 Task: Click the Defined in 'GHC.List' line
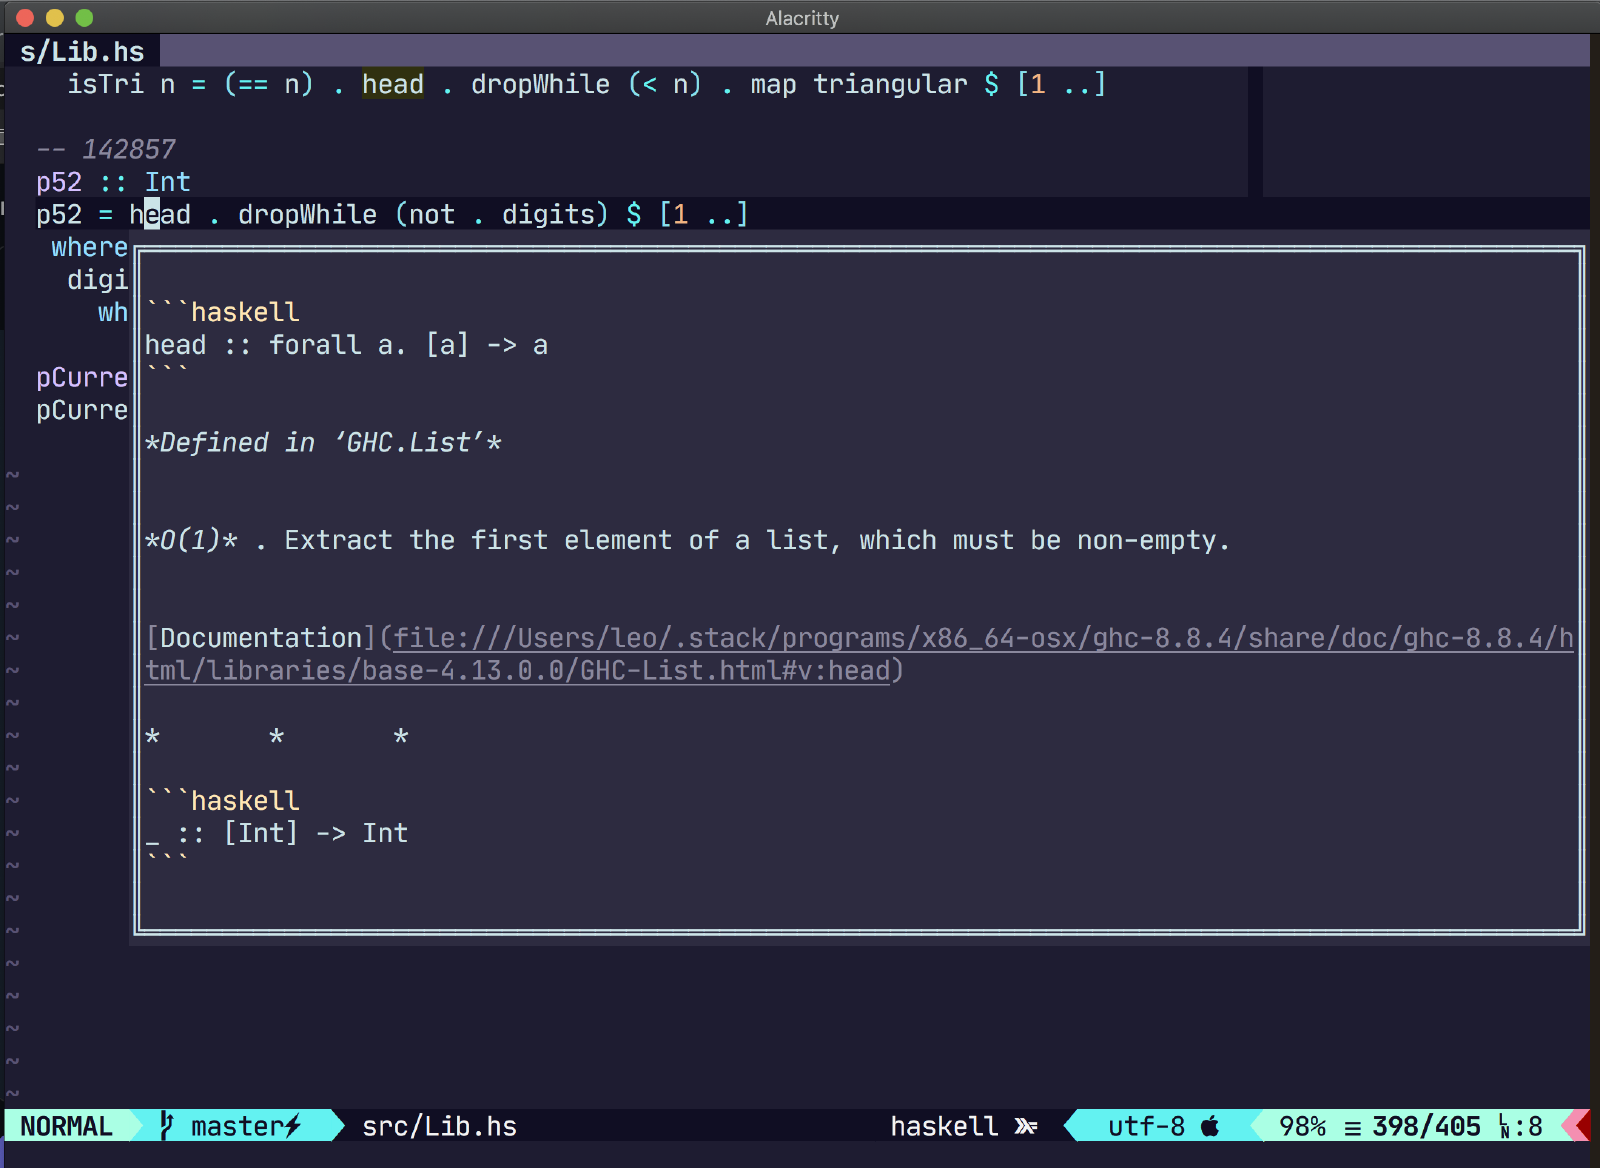pos(323,442)
